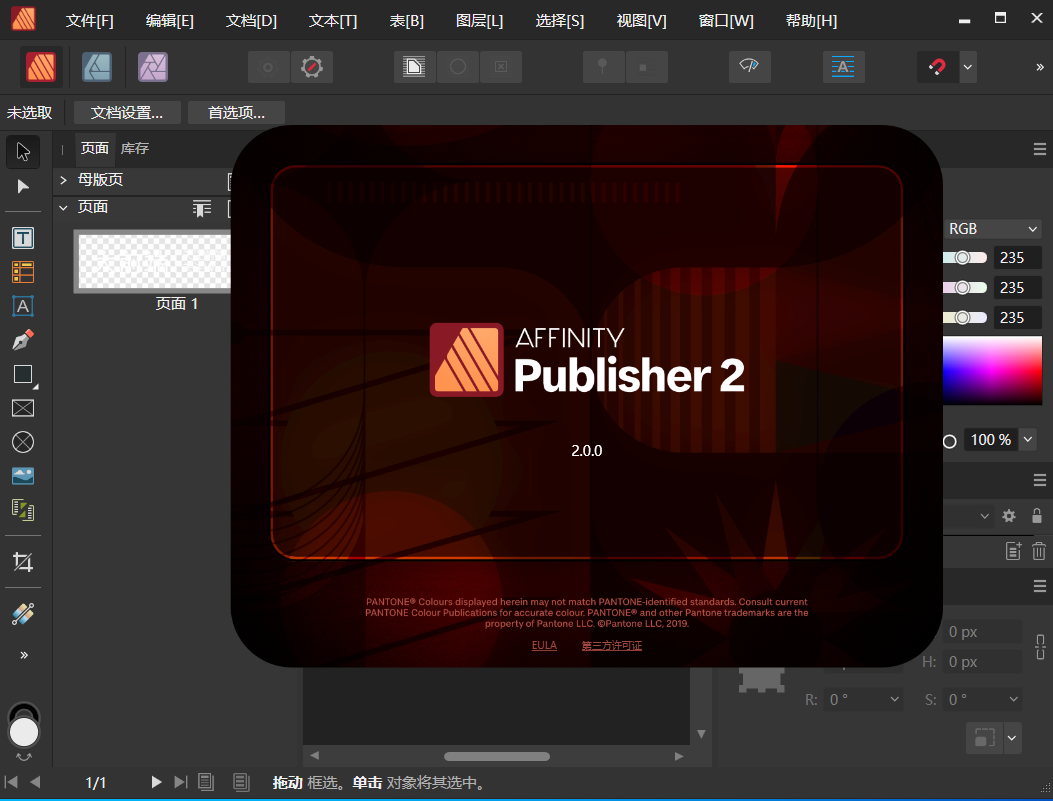Click the 文档设置... button

pyautogui.click(x=127, y=113)
